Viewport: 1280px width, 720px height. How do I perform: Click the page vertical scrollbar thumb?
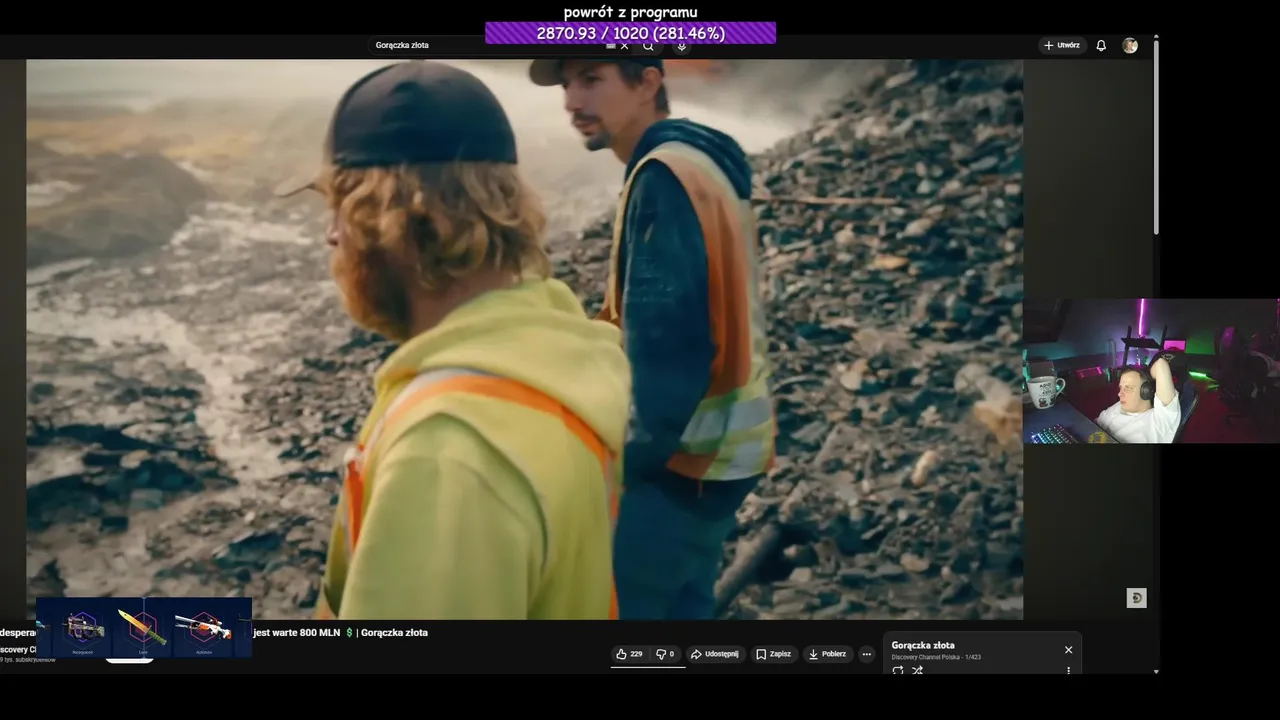point(1157,138)
